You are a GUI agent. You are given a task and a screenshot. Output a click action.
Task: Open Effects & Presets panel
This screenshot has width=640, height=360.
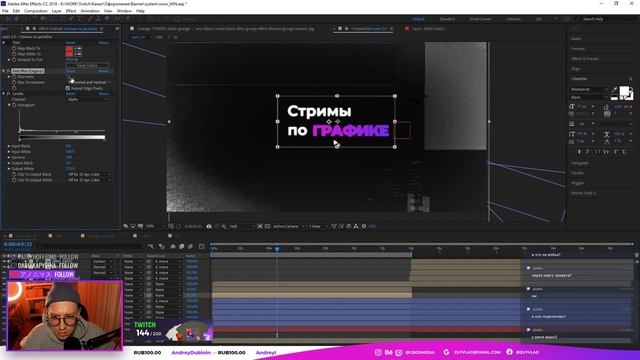(x=585, y=59)
